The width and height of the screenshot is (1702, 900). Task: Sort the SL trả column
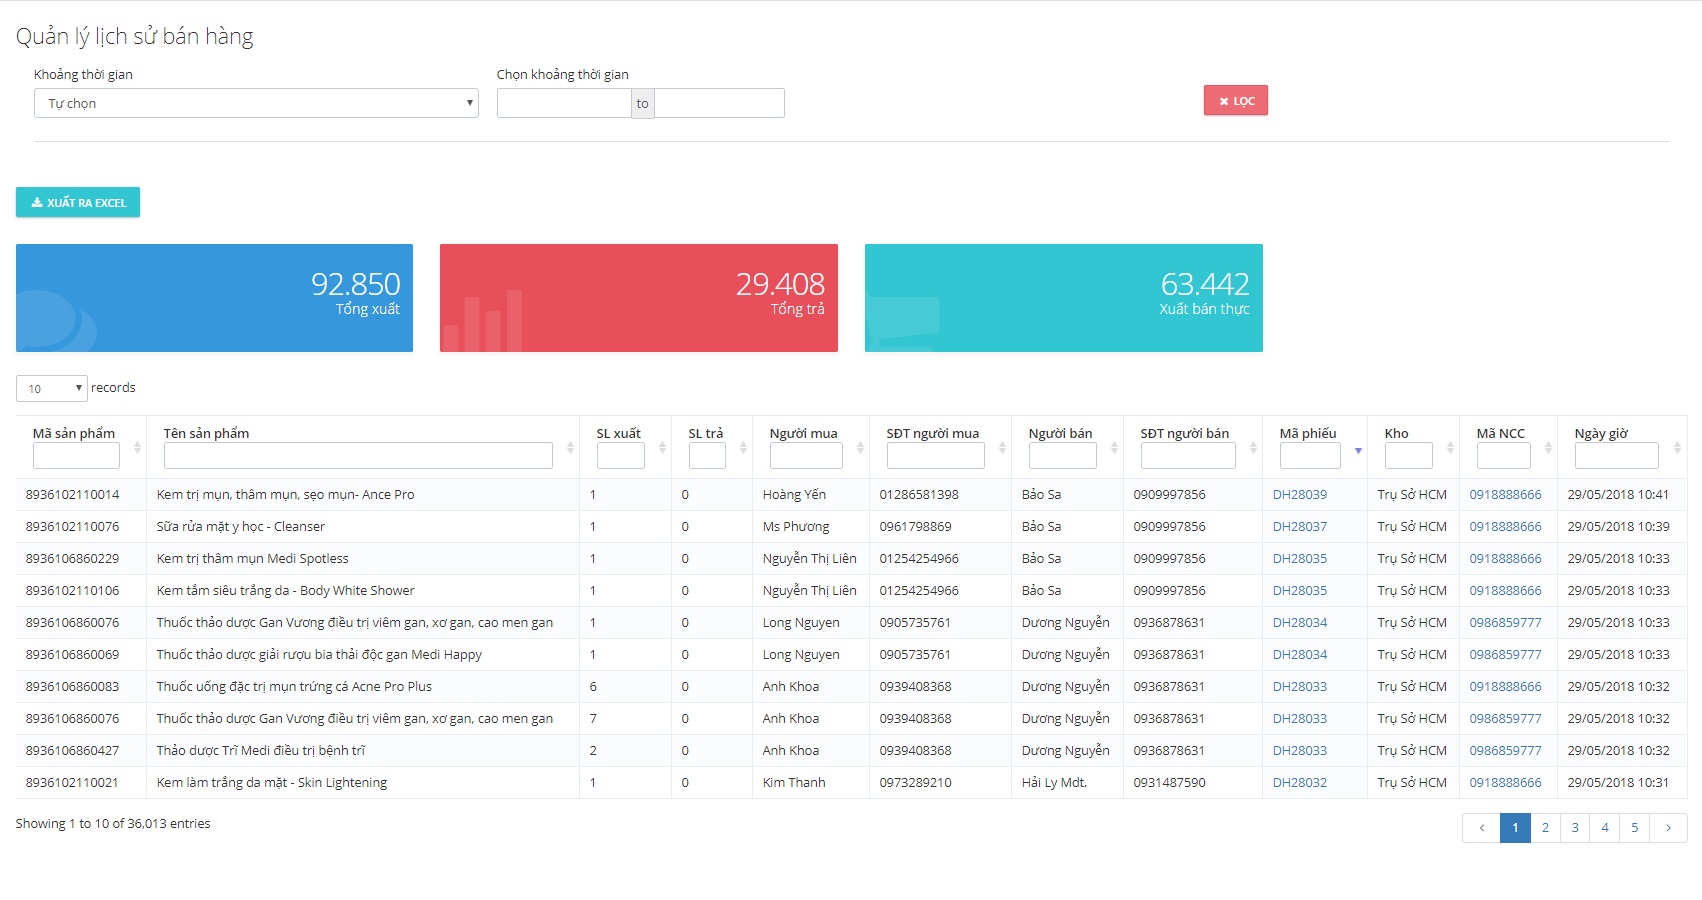(x=743, y=448)
